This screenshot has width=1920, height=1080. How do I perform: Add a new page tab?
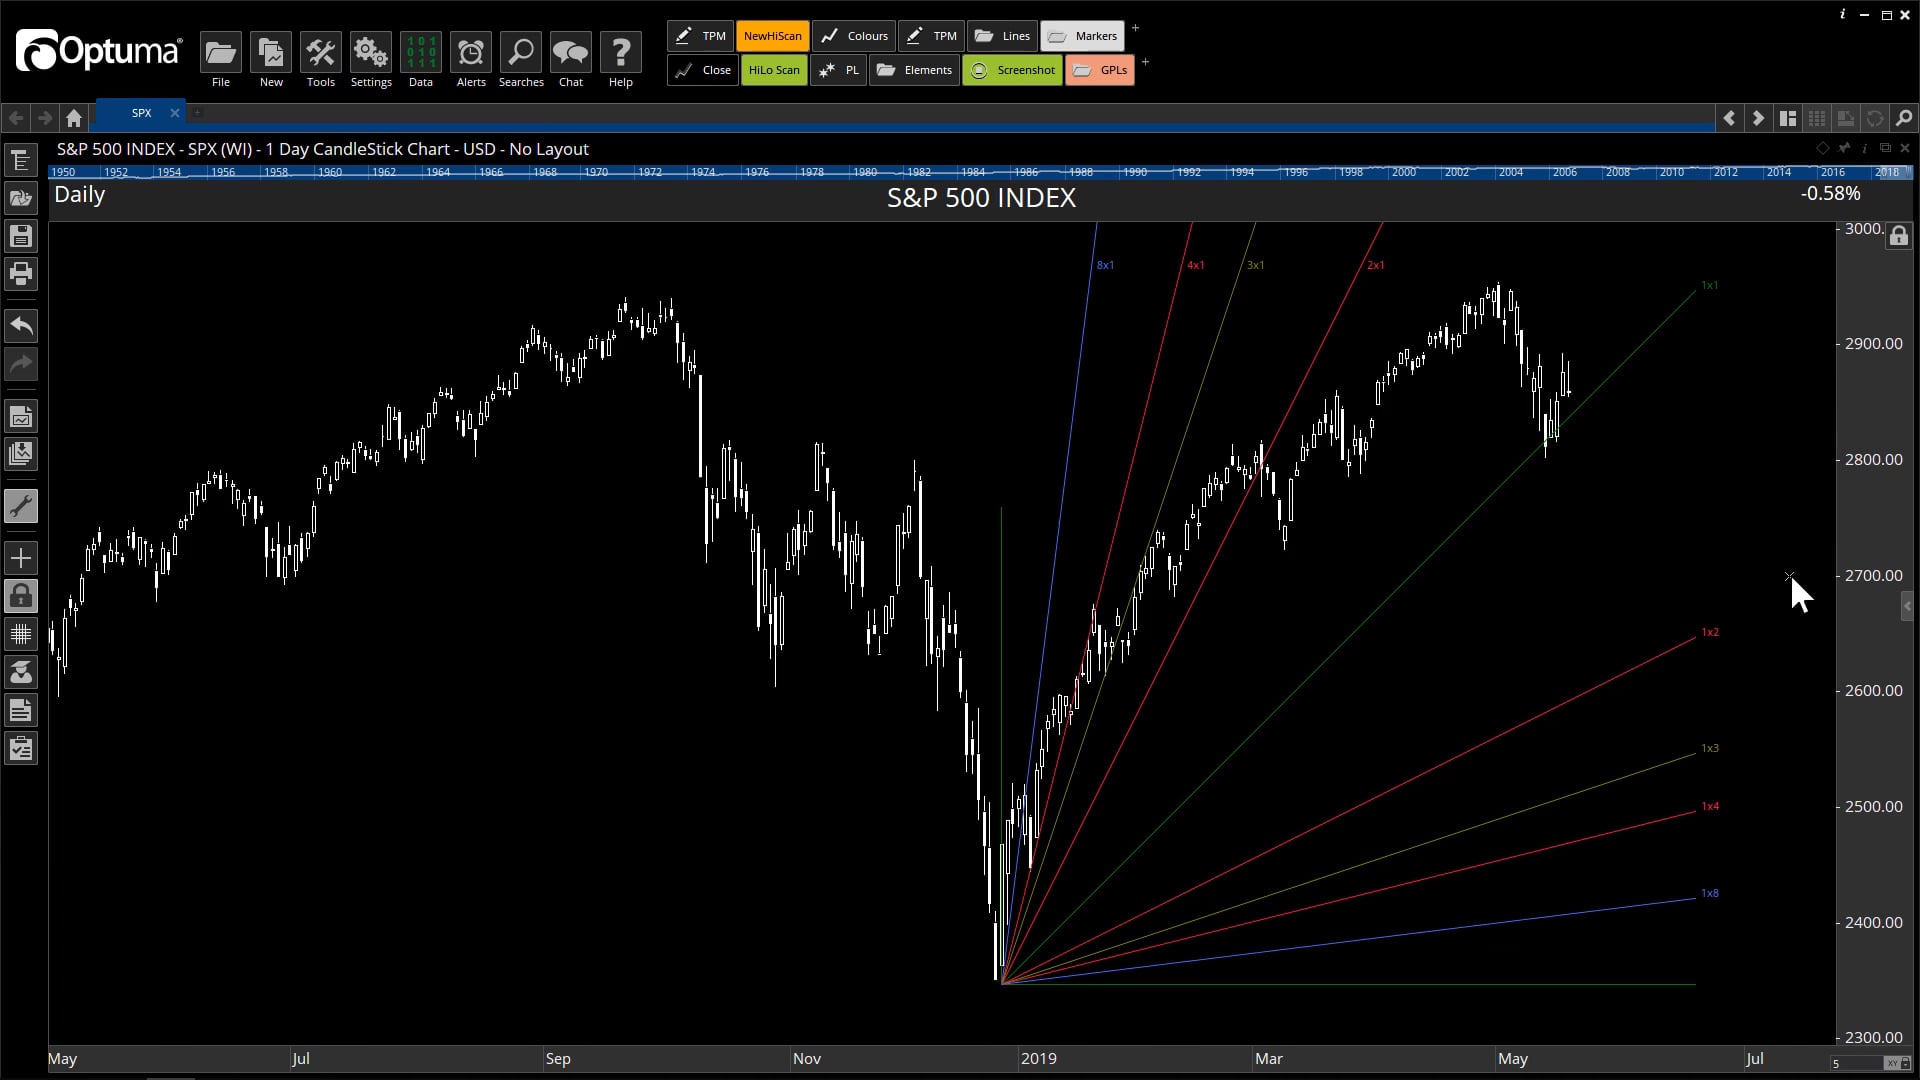coord(197,113)
